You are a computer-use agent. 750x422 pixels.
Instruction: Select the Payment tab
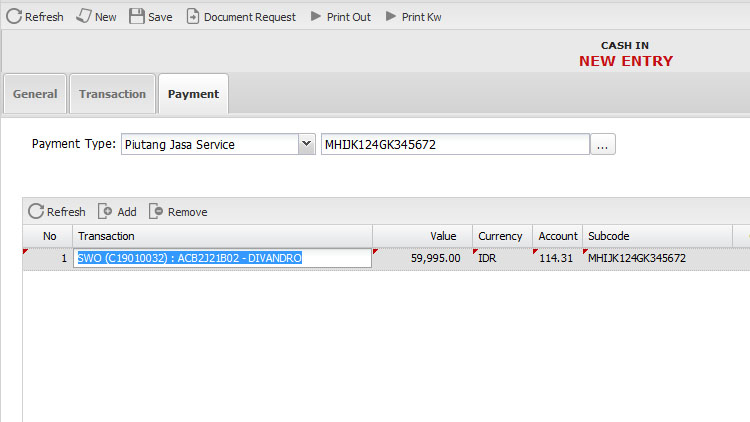tap(193, 94)
